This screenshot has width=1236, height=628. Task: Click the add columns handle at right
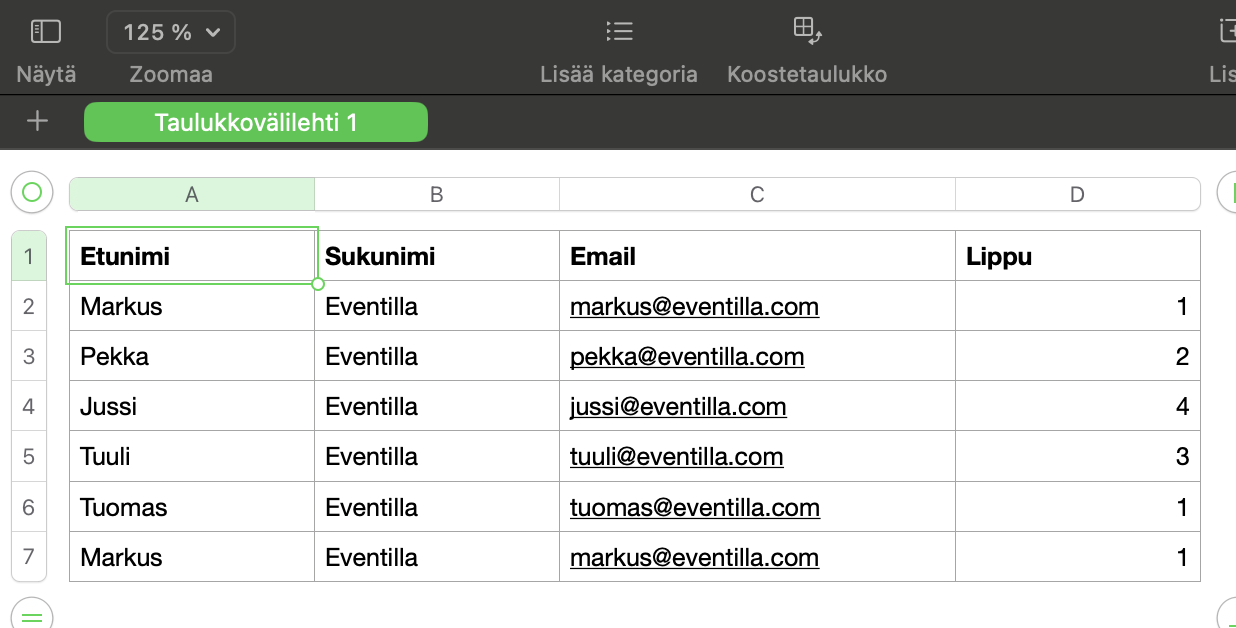click(x=1226, y=192)
